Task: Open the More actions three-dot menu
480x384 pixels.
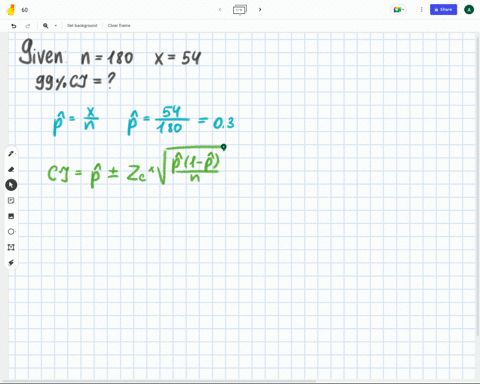Action: pyautogui.click(x=421, y=10)
